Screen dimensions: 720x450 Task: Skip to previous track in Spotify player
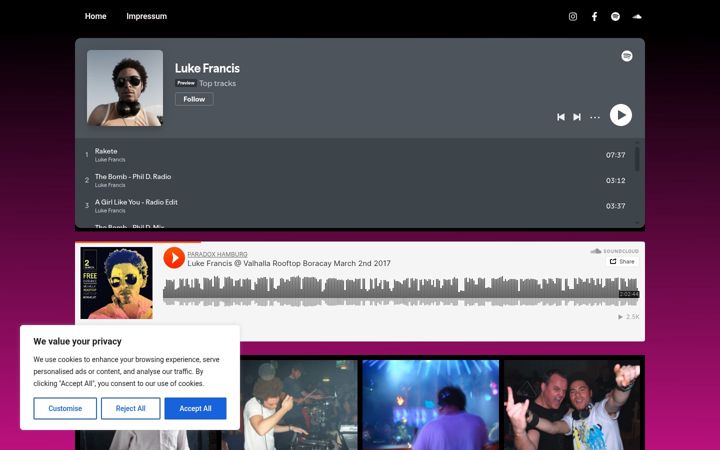[561, 117]
